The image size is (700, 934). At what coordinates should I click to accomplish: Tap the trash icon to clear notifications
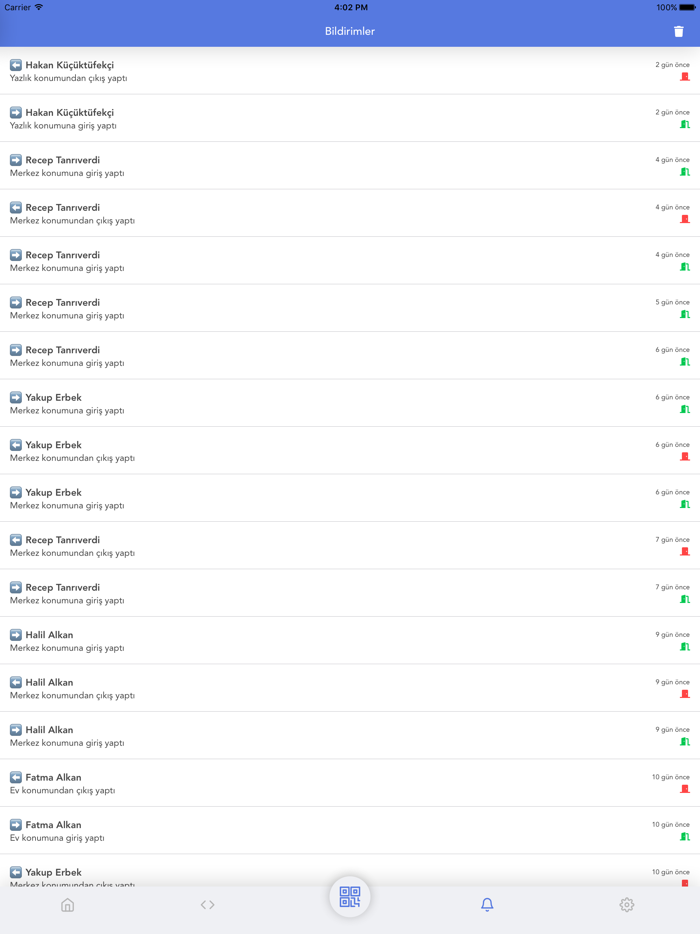[679, 31]
